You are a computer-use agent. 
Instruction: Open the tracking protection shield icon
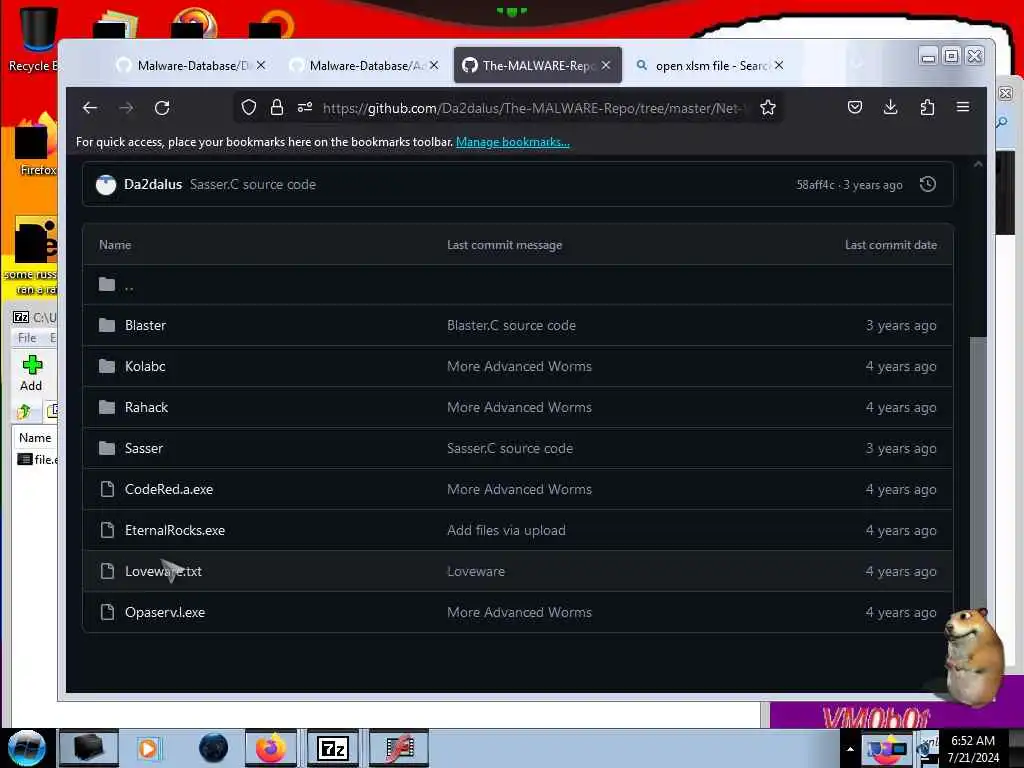(249, 107)
